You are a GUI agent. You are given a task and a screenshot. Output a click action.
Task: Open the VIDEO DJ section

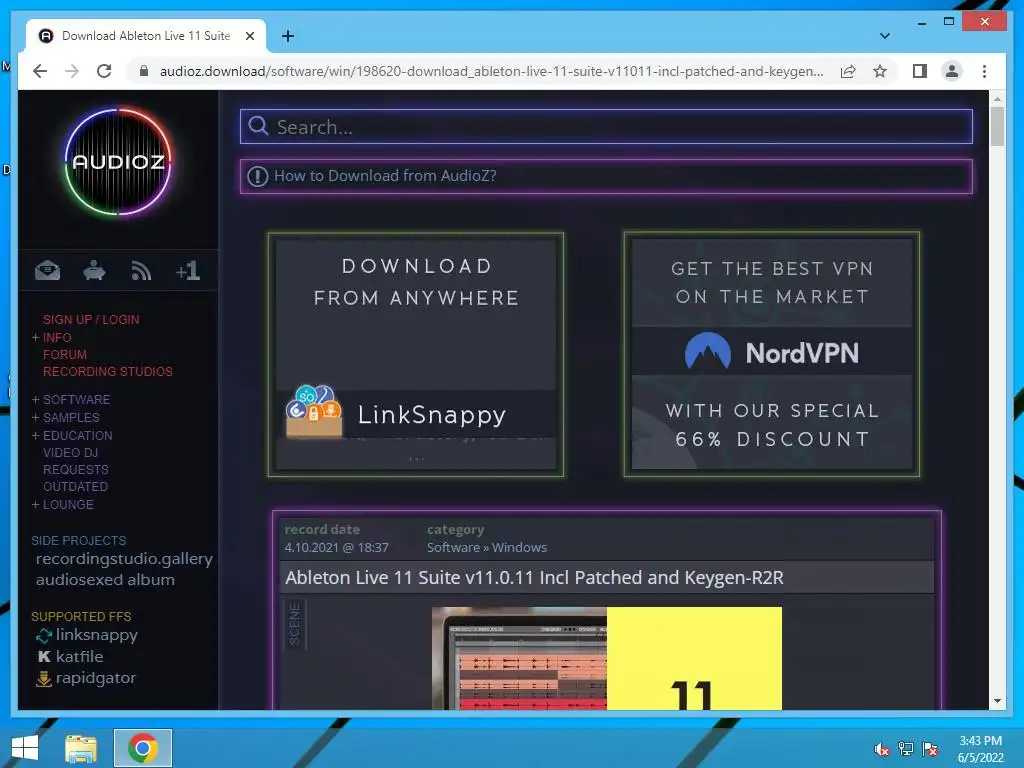pos(71,453)
